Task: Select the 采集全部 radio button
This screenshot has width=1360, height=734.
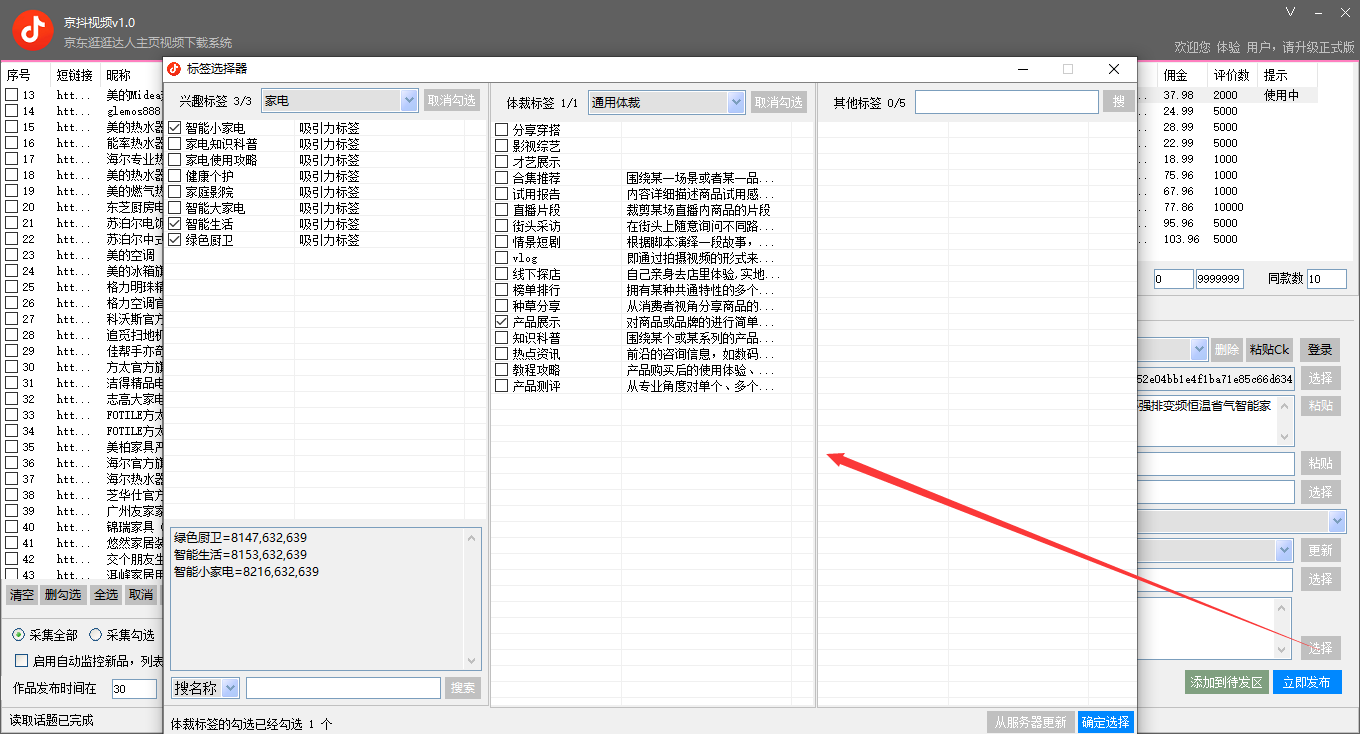Action: 19,635
